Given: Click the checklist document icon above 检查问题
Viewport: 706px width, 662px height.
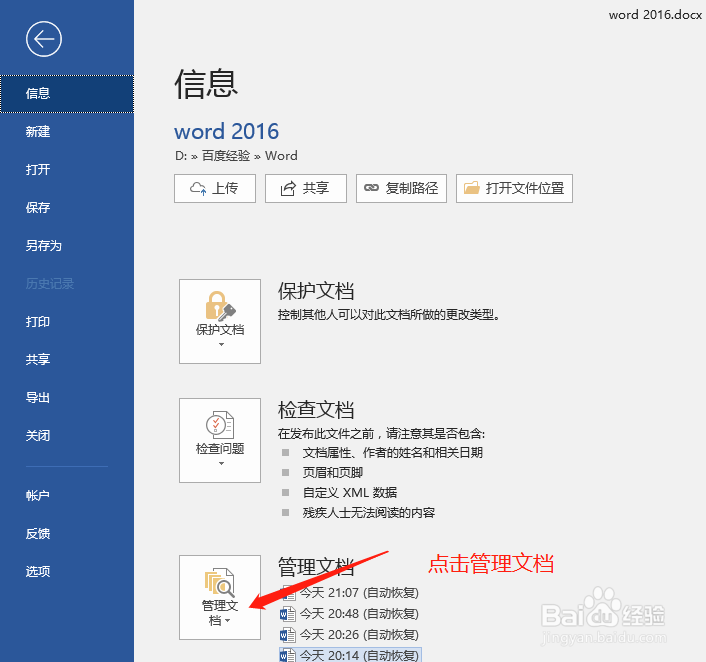Looking at the screenshot, I should point(220,425).
